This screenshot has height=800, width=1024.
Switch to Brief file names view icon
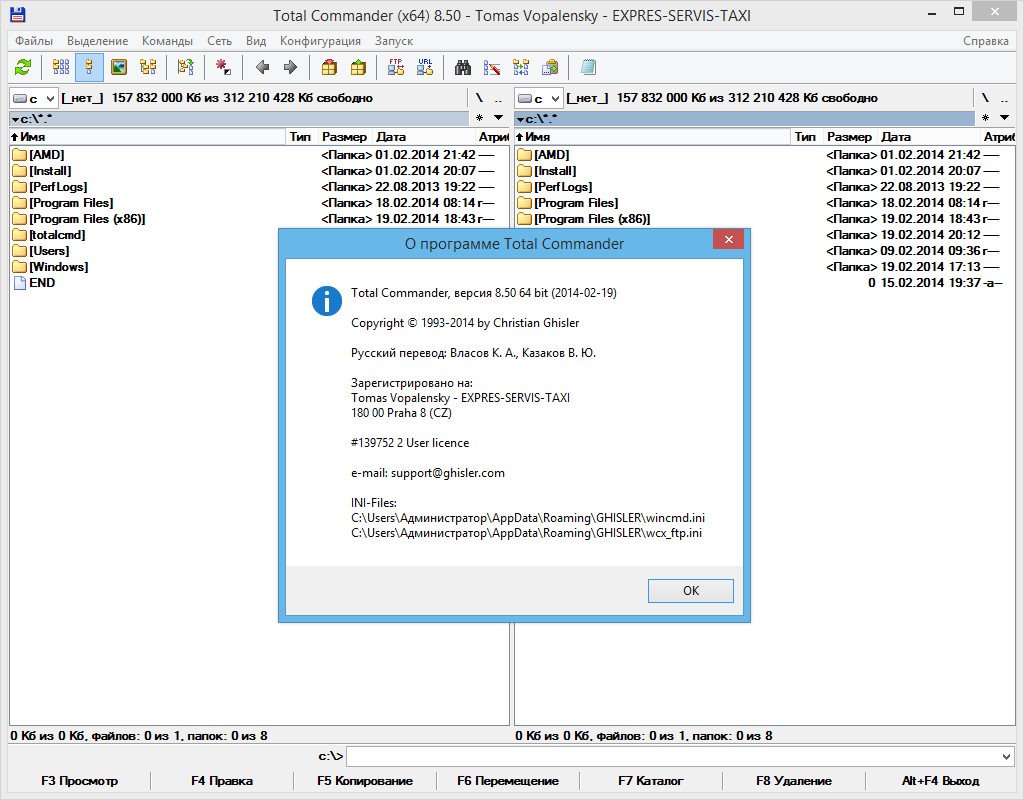(61, 67)
